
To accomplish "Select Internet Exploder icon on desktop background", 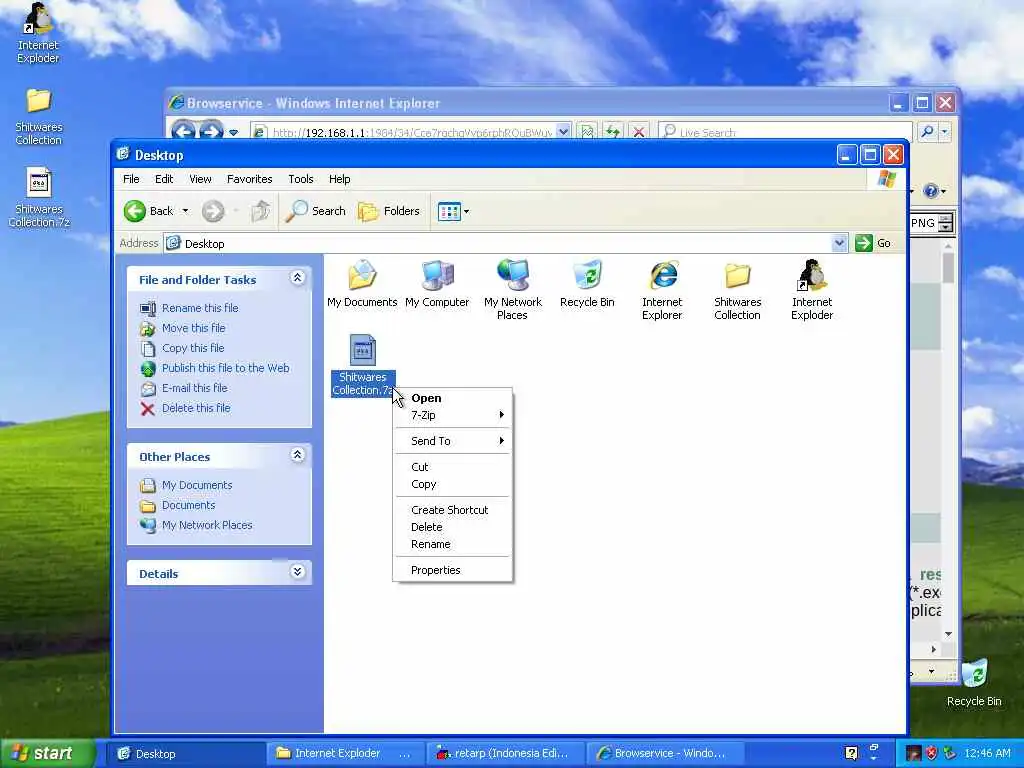I will (x=38, y=33).
